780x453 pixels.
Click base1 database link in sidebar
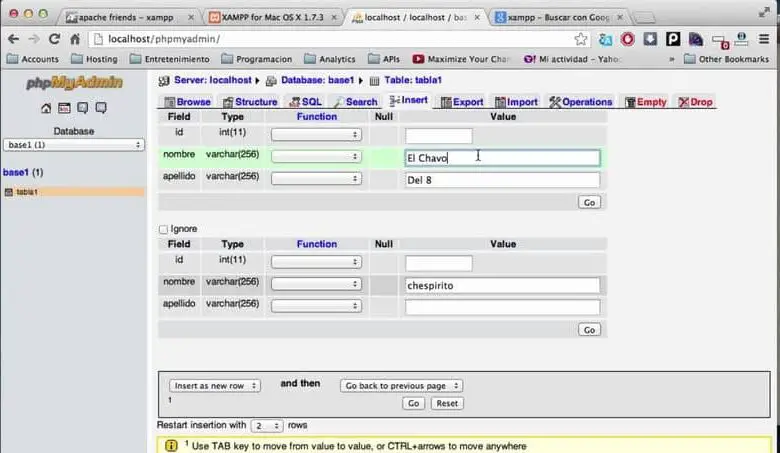[x=15, y=173]
